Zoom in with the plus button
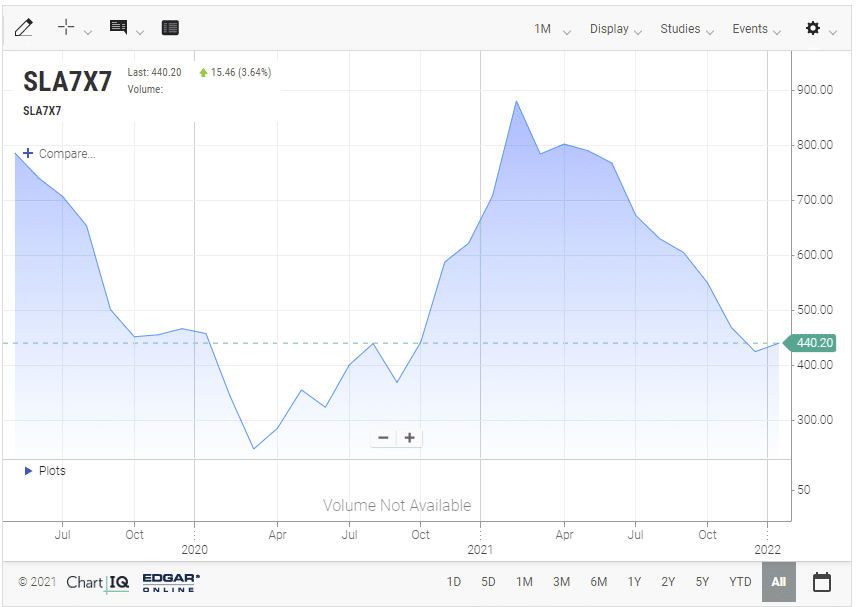 tap(409, 438)
